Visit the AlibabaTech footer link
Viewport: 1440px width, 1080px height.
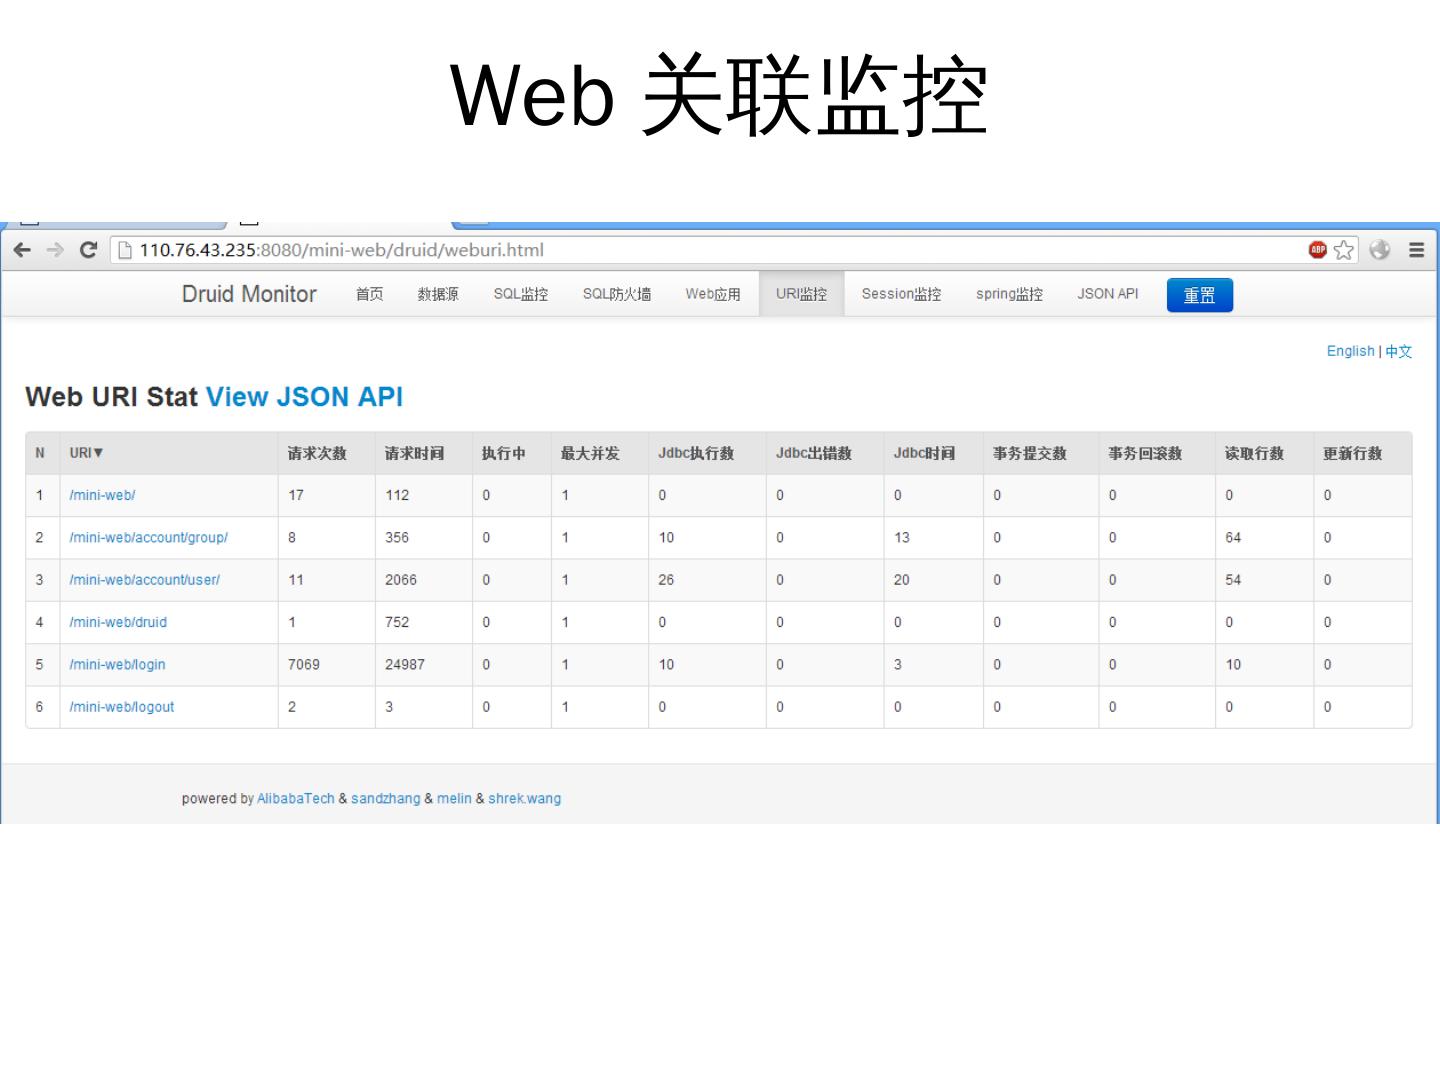296,798
